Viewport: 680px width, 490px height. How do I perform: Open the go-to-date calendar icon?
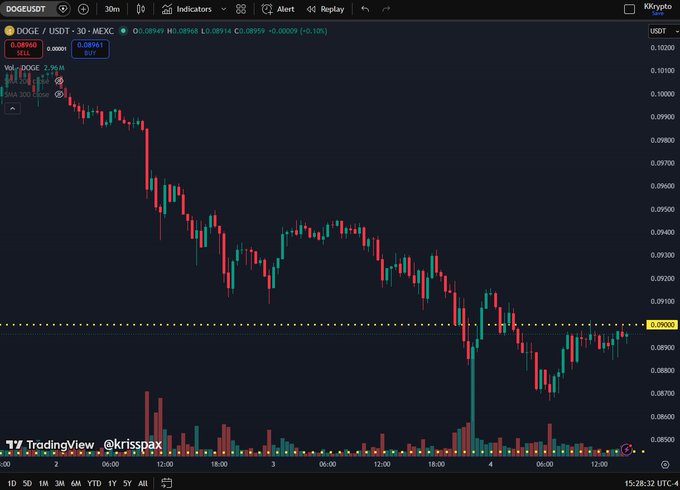tap(167, 483)
